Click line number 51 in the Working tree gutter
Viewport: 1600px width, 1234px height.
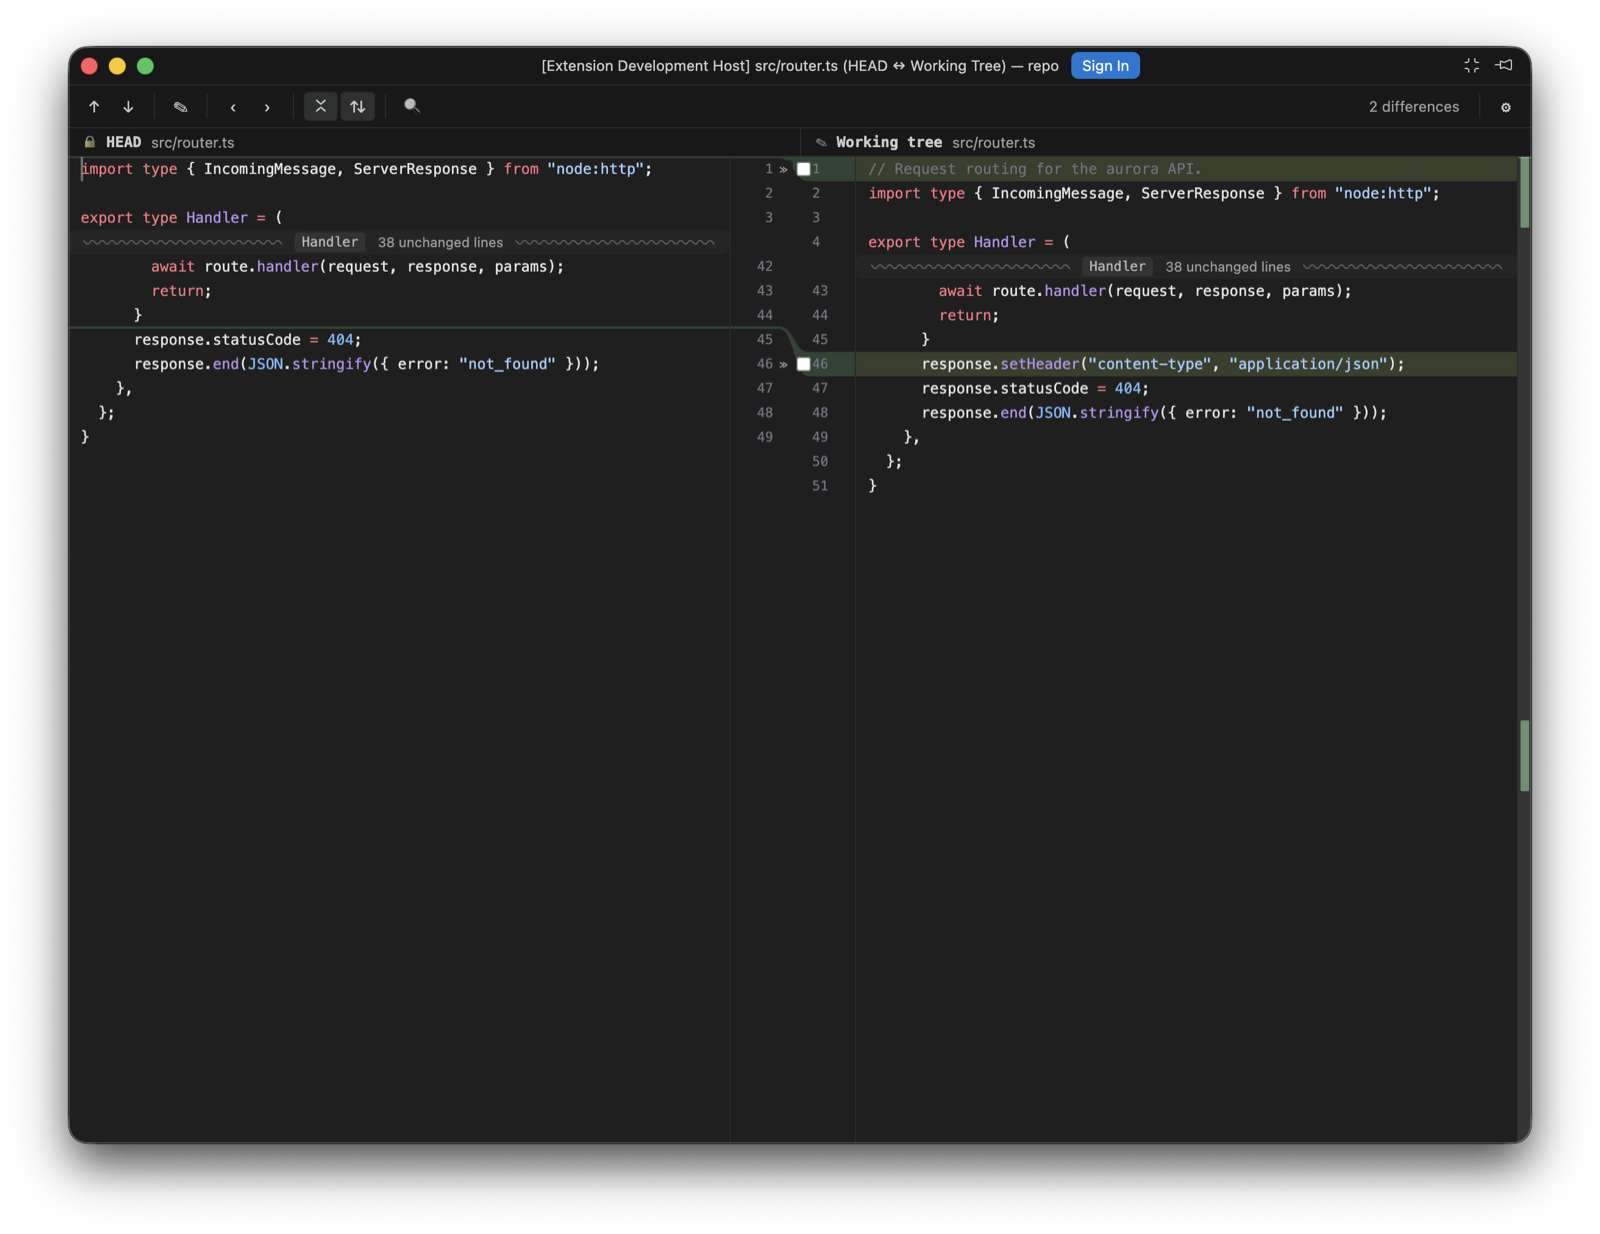(x=820, y=486)
